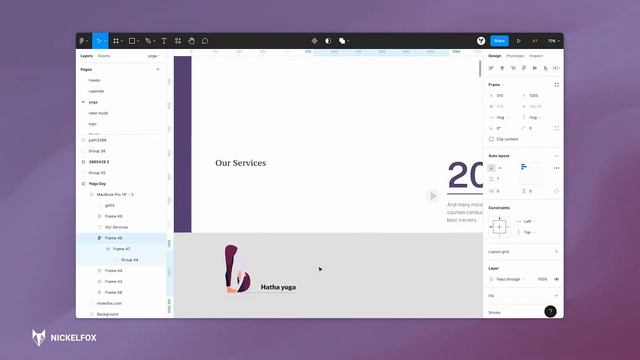Open the Resources components tool
This screenshot has width=640, height=360.
click(178, 41)
